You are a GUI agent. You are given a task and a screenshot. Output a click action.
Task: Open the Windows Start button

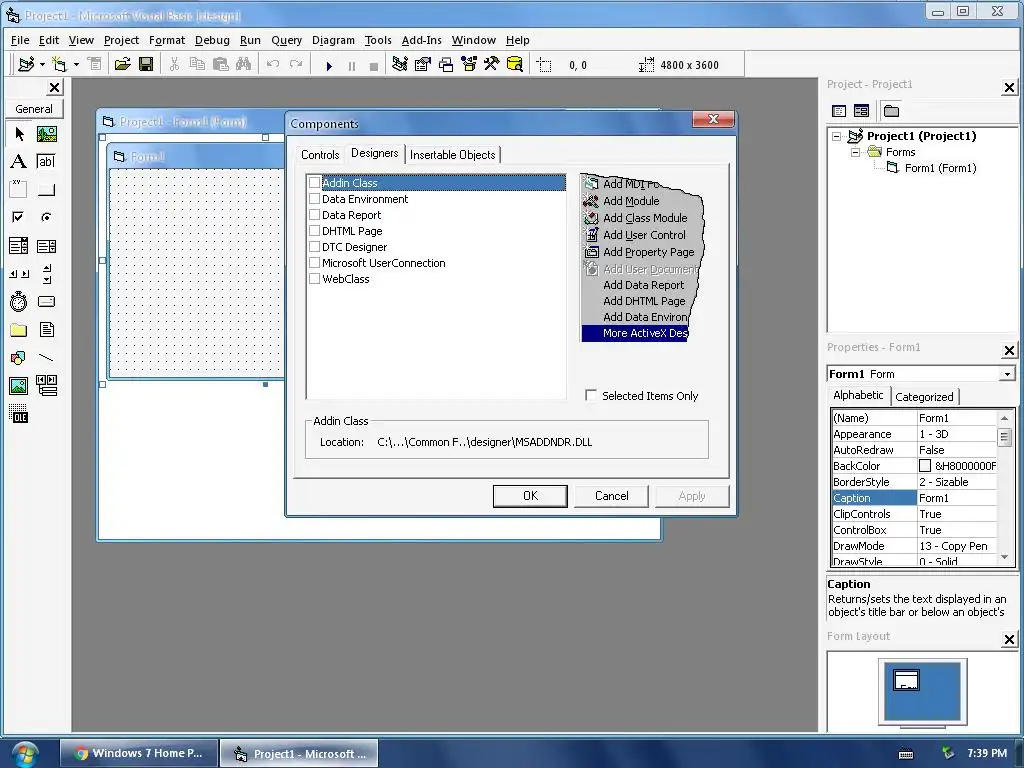coord(24,754)
